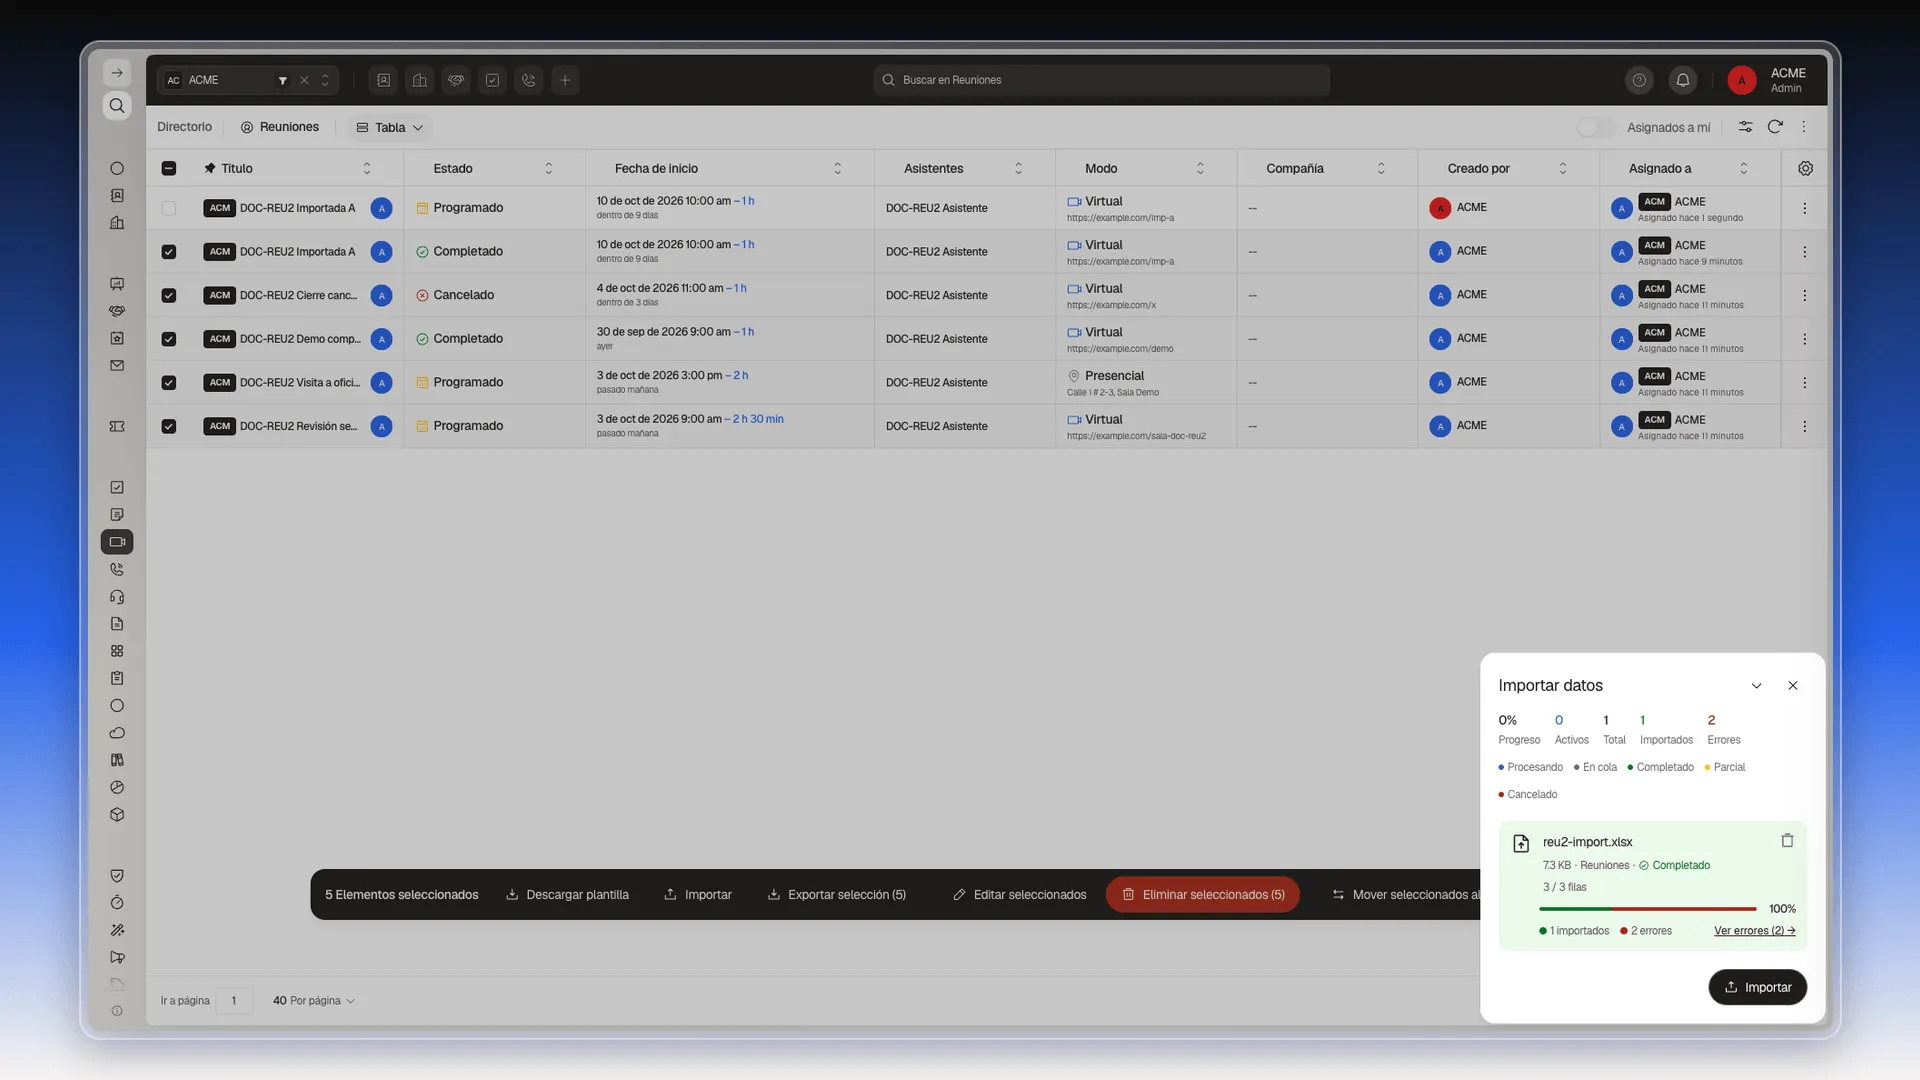Sort by Fecha de inicio column arrows
Image resolution: width=1920 pixels, height=1080 pixels.
click(x=837, y=168)
